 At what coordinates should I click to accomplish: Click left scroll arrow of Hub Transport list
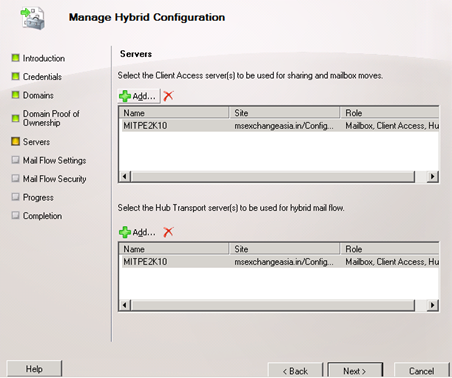(125, 305)
